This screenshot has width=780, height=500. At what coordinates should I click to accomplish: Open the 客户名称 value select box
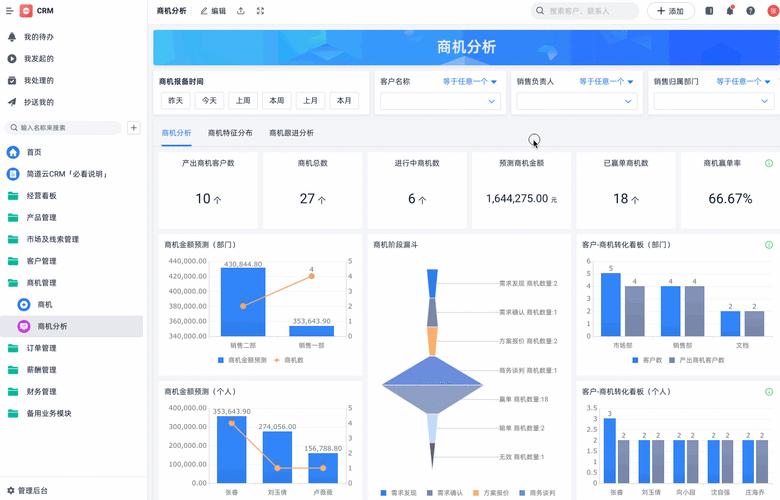[x=440, y=101]
